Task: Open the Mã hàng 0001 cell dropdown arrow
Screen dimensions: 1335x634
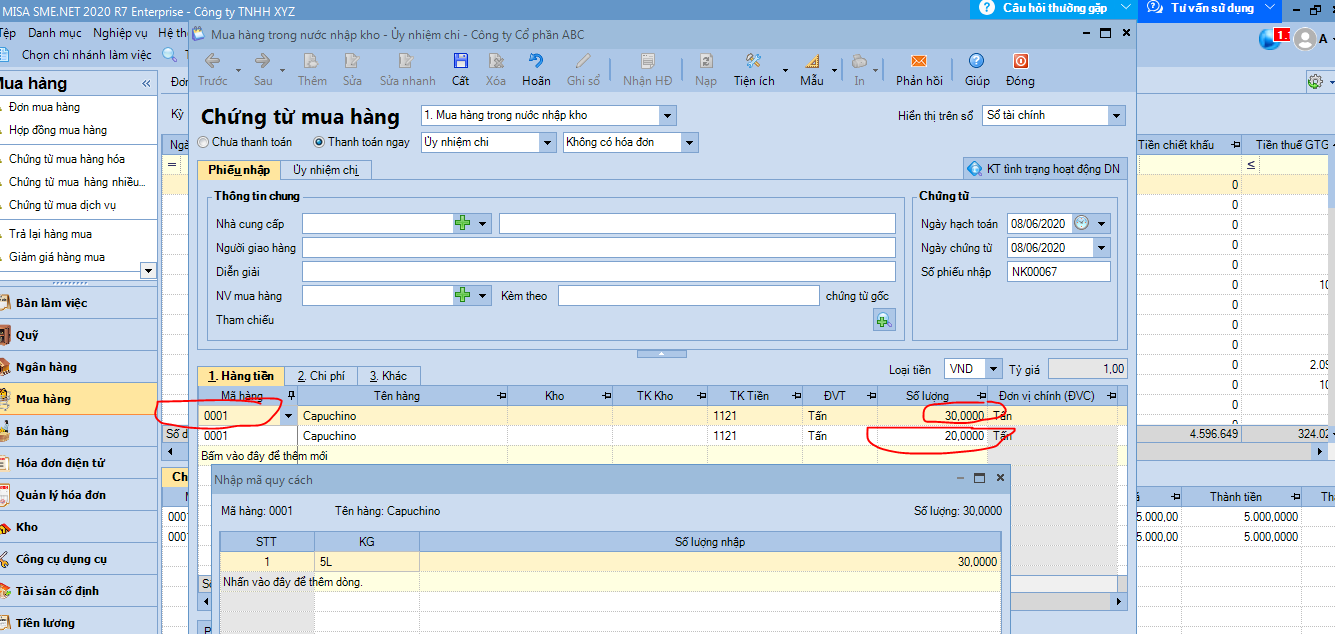Action: pyautogui.click(x=290, y=416)
